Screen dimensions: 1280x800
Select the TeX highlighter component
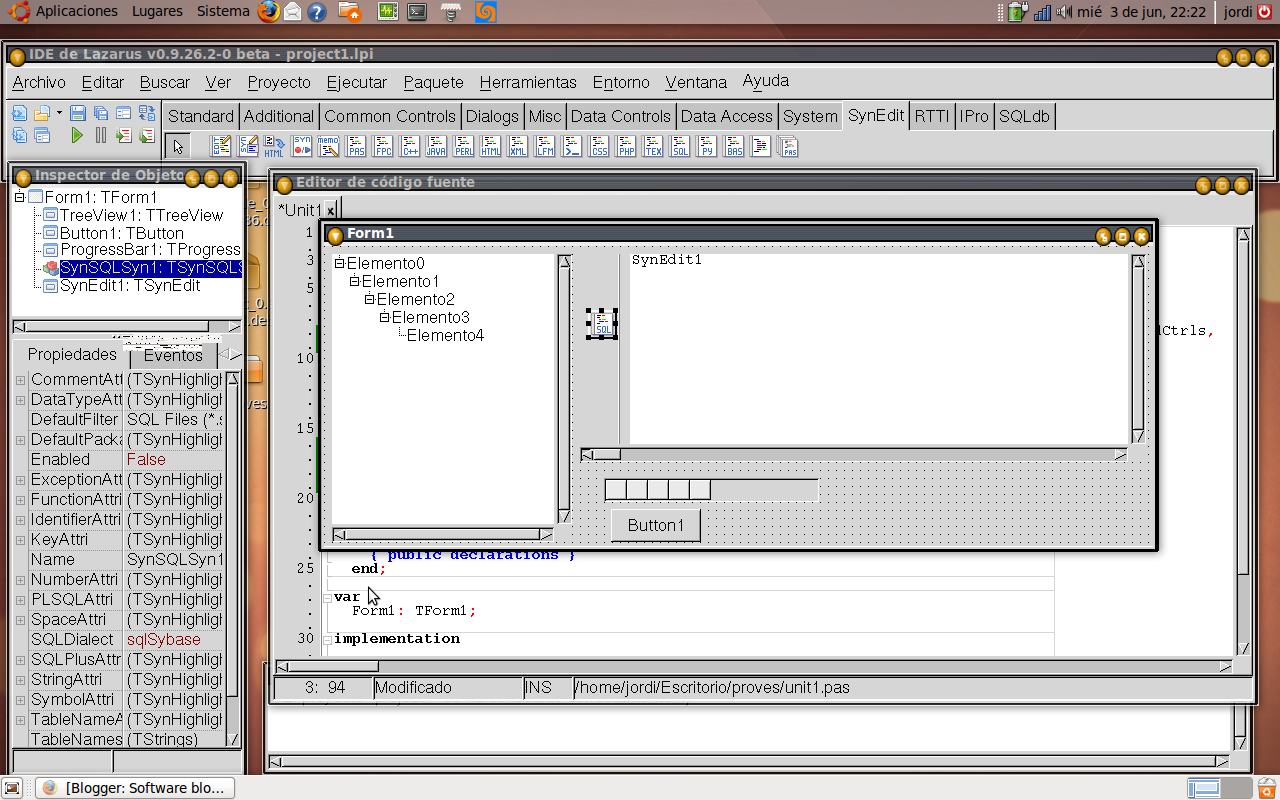point(653,147)
